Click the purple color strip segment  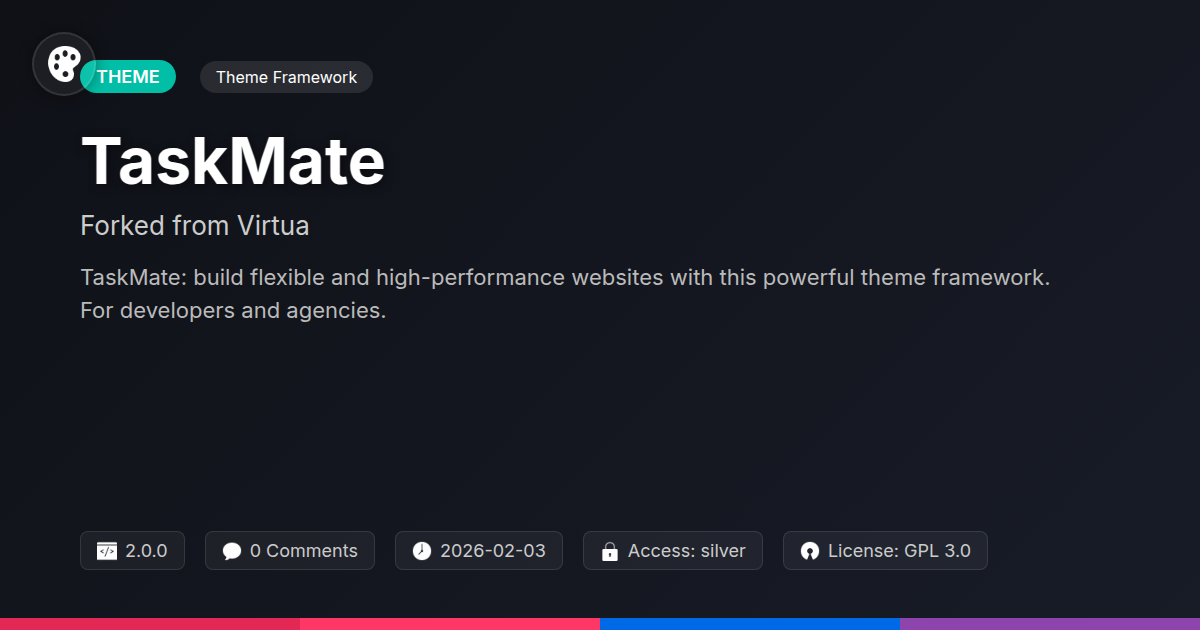click(1050, 624)
